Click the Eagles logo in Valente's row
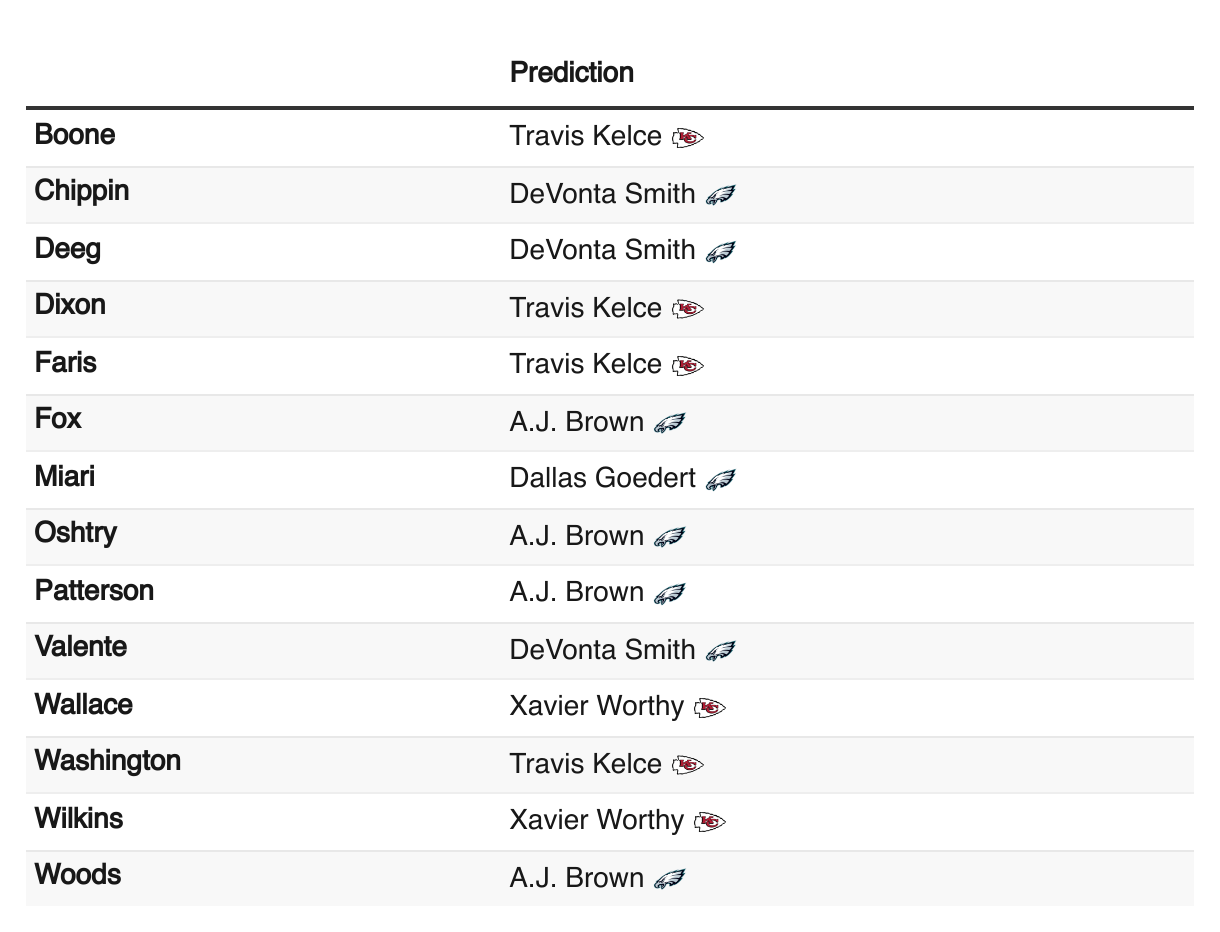The height and width of the screenshot is (932, 1220). coord(720,651)
